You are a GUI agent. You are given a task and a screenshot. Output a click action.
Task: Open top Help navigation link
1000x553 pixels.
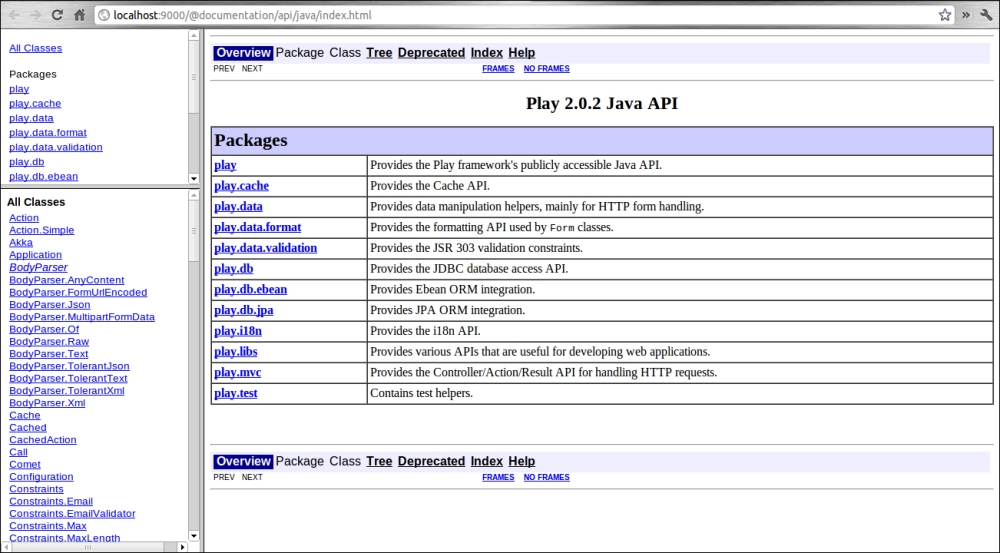coord(522,53)
